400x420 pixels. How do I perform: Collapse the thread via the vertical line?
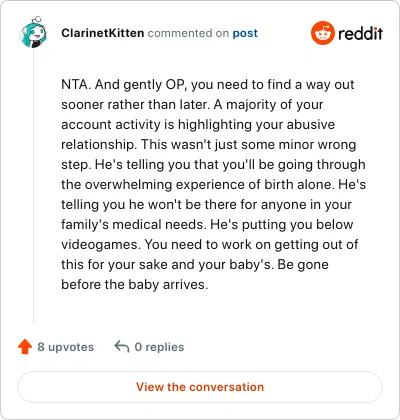(33, 187)
